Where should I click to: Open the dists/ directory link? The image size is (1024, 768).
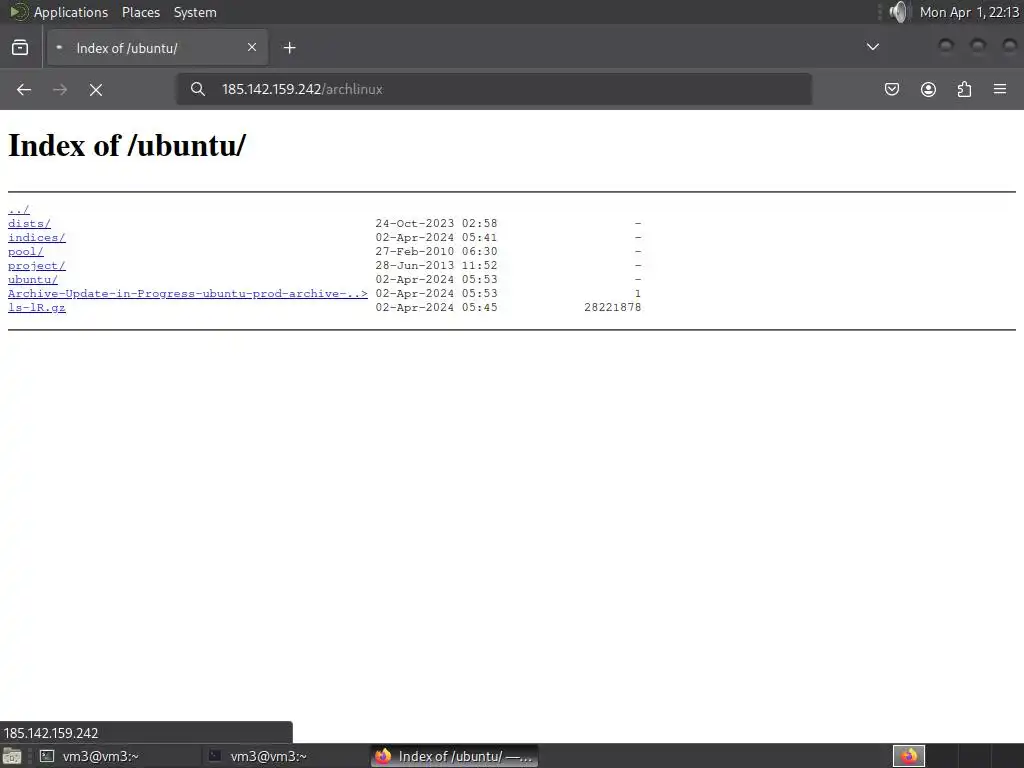pyautogui.click(x=29, y=223)
